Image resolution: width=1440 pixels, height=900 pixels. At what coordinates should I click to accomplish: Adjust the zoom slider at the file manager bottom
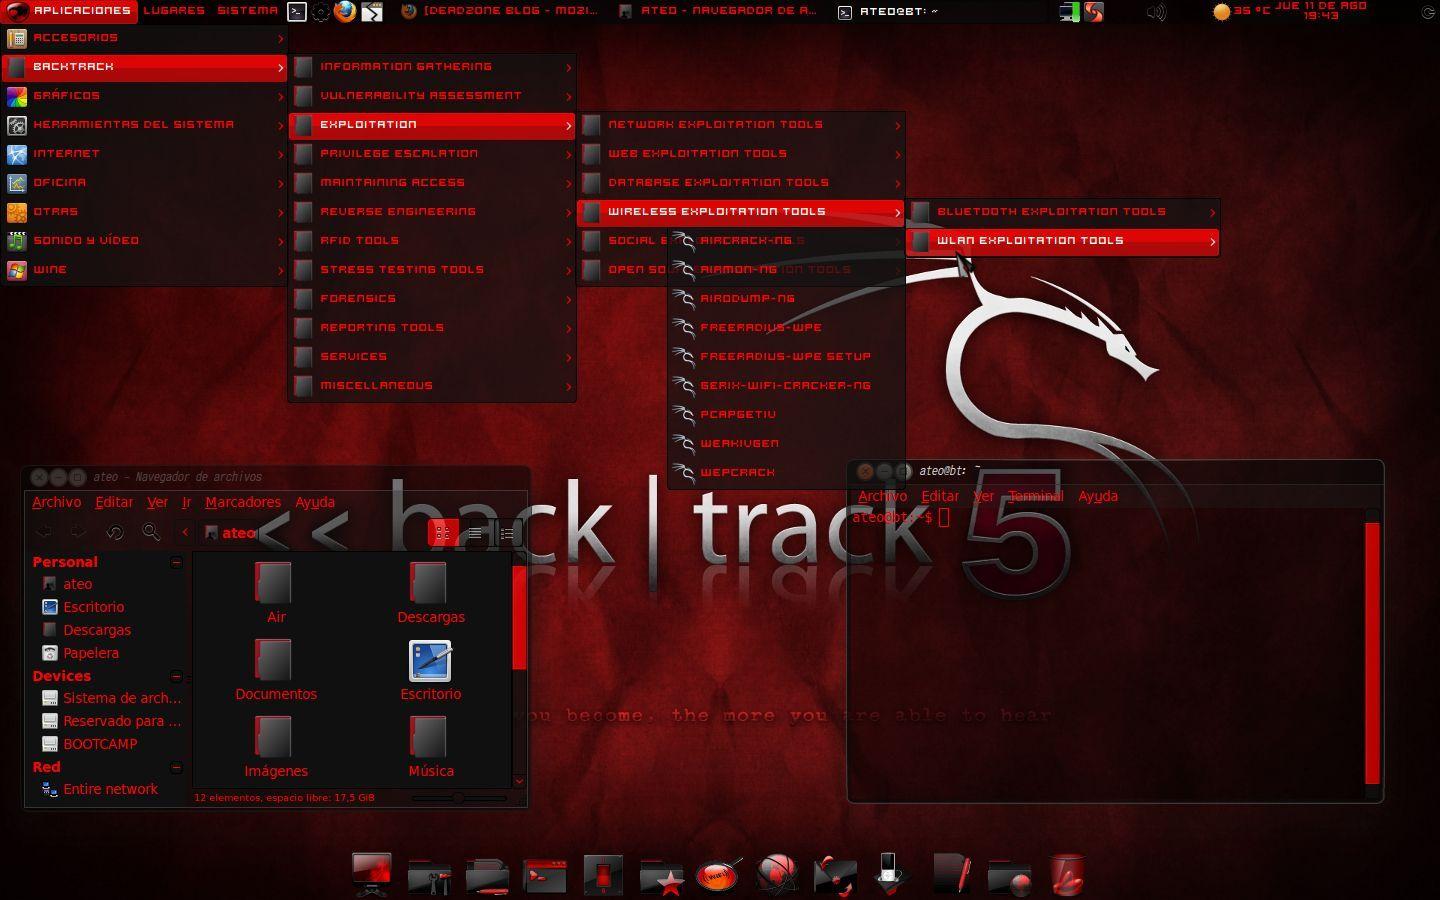458,798
